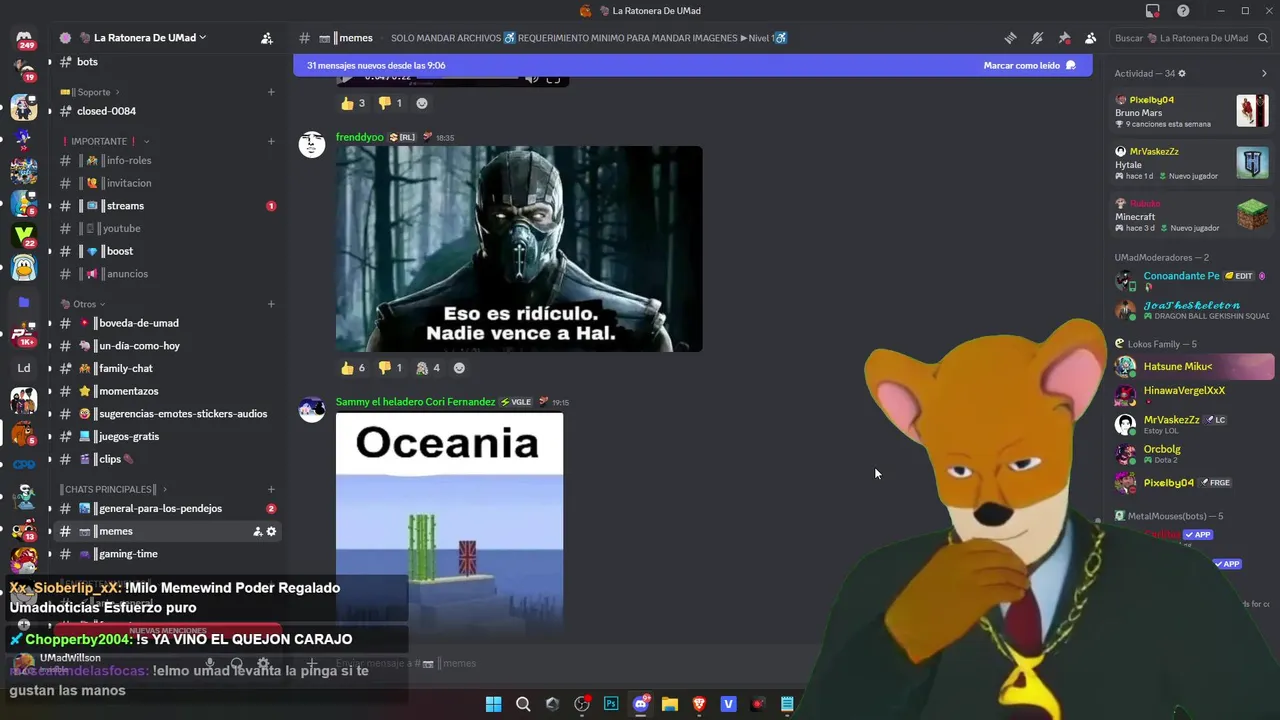The height and width of the screenshot is (720, 1280).
Task: Open the Actividad settings gear
Action: pyautogui.click(x=1182, y=73)
